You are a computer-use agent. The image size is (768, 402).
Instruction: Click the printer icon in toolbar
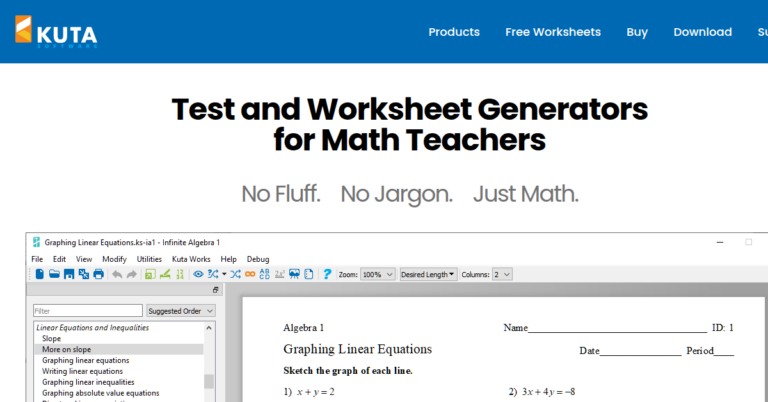[x=98, y=274]
